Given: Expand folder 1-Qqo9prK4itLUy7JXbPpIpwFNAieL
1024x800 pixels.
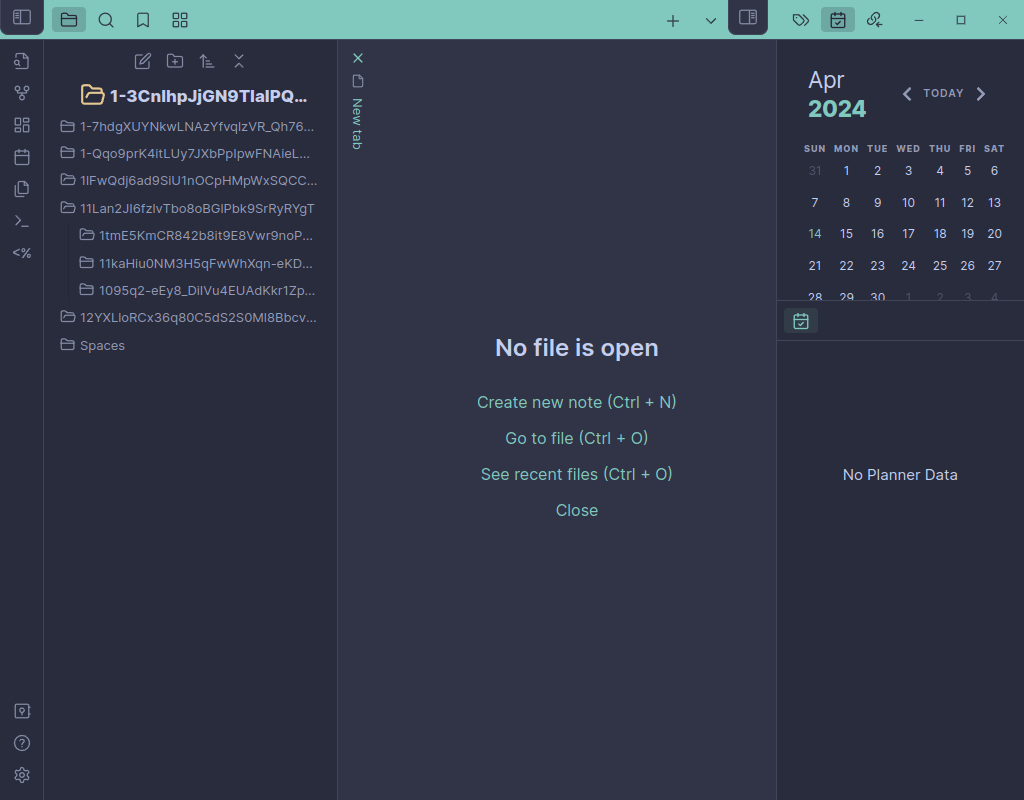Looking at the screenshot, I should 187,153.
